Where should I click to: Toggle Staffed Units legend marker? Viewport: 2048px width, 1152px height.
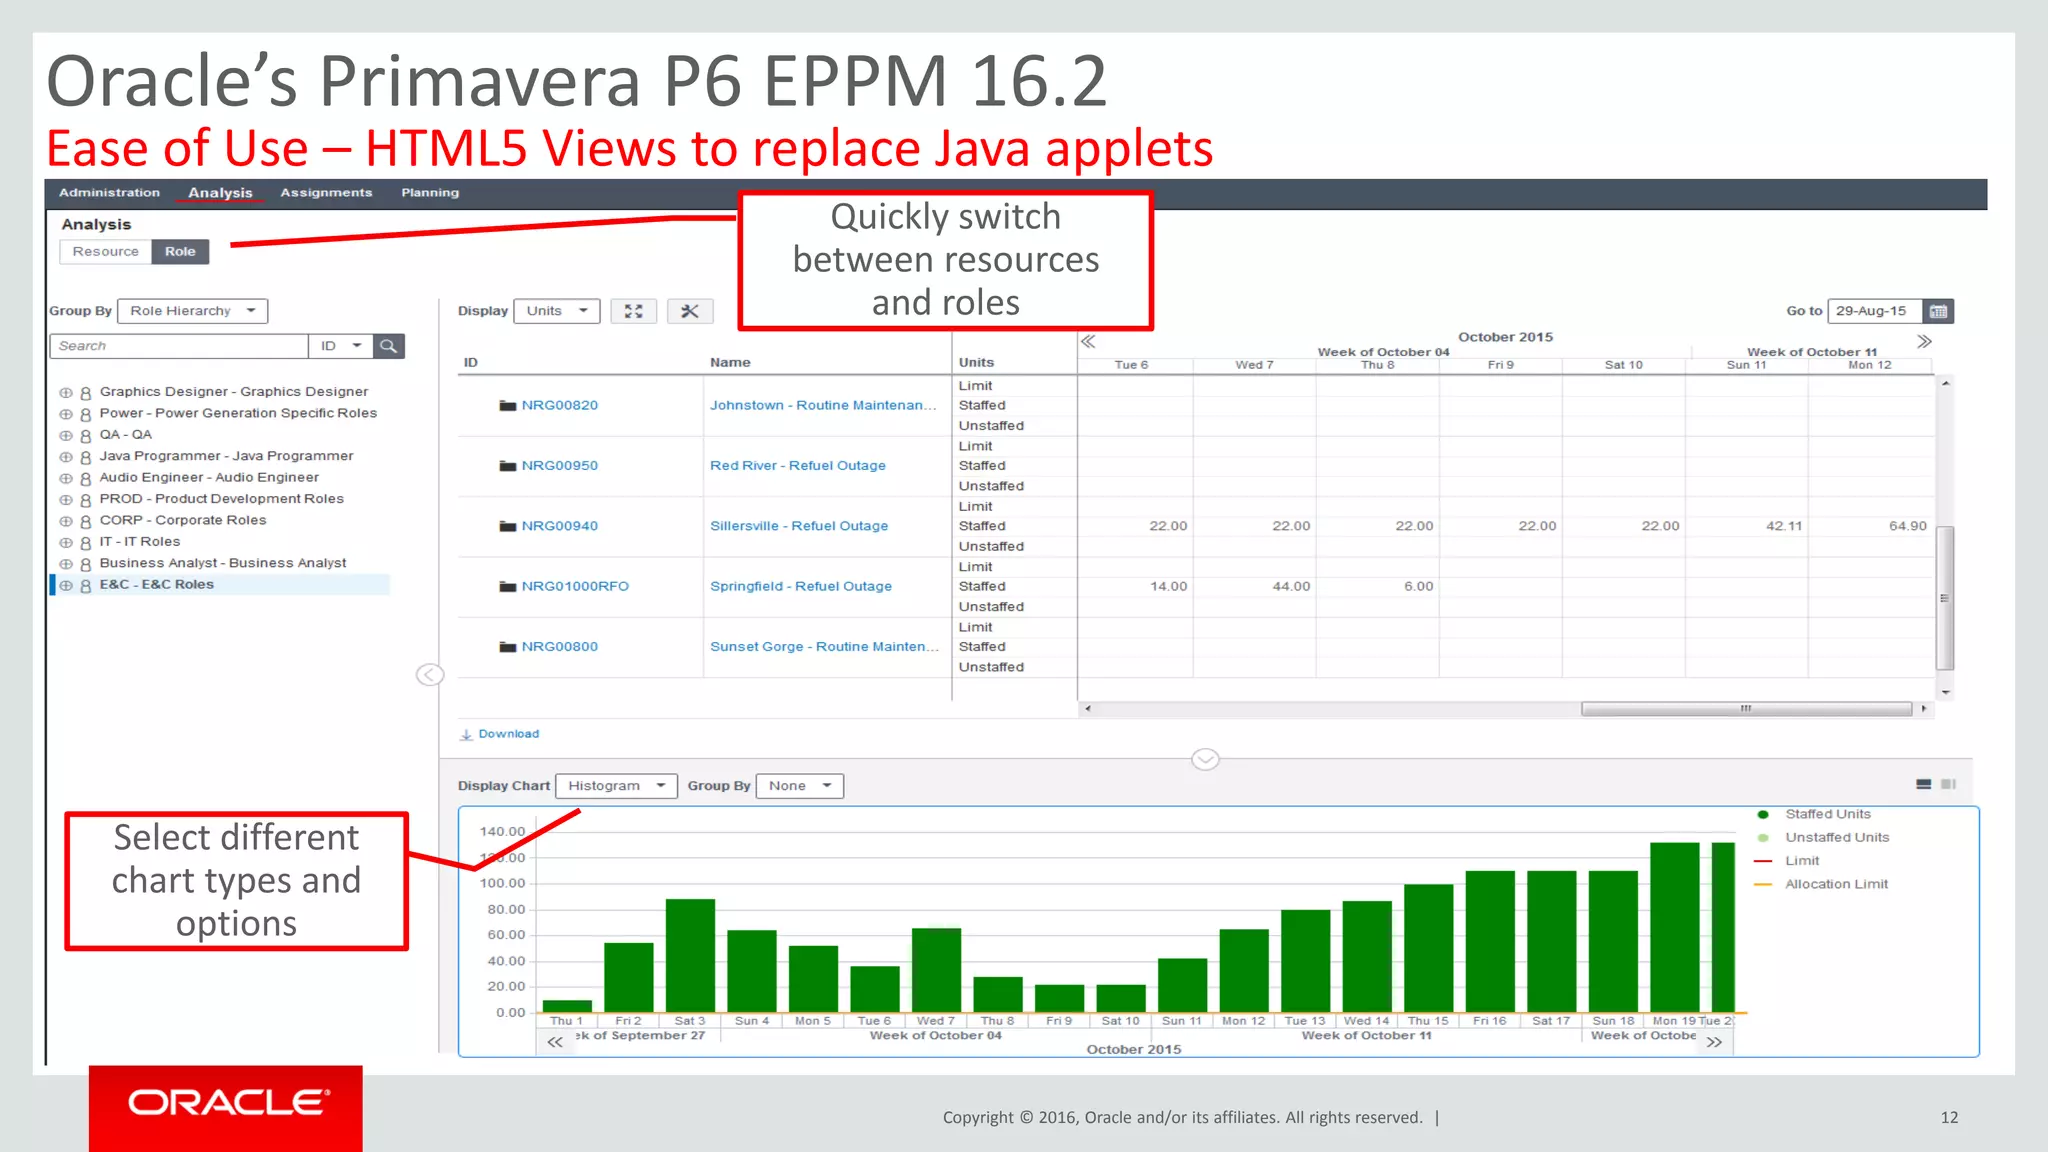pyautogui.click(x=1763, y=814)
